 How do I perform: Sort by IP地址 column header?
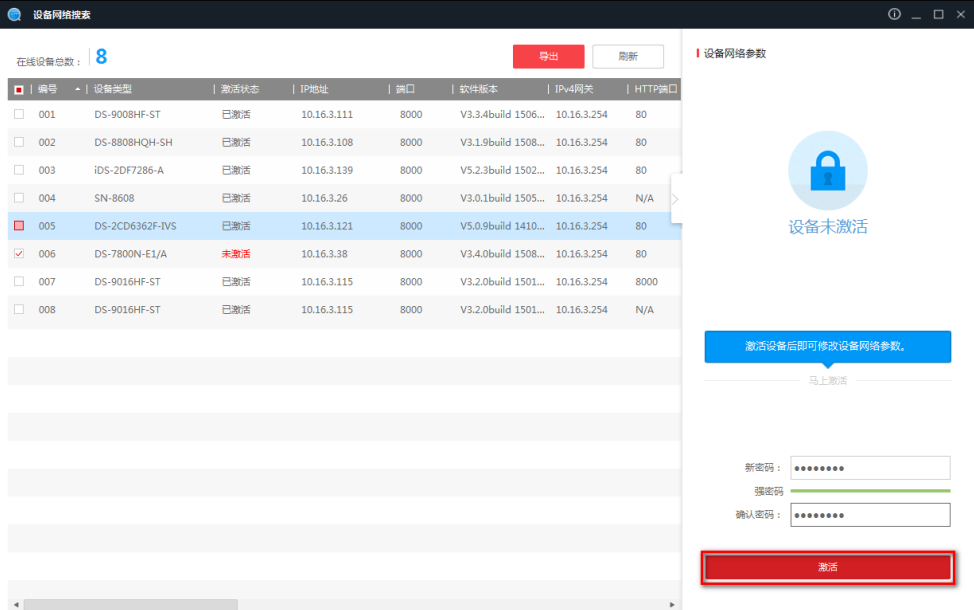[314, 89]
